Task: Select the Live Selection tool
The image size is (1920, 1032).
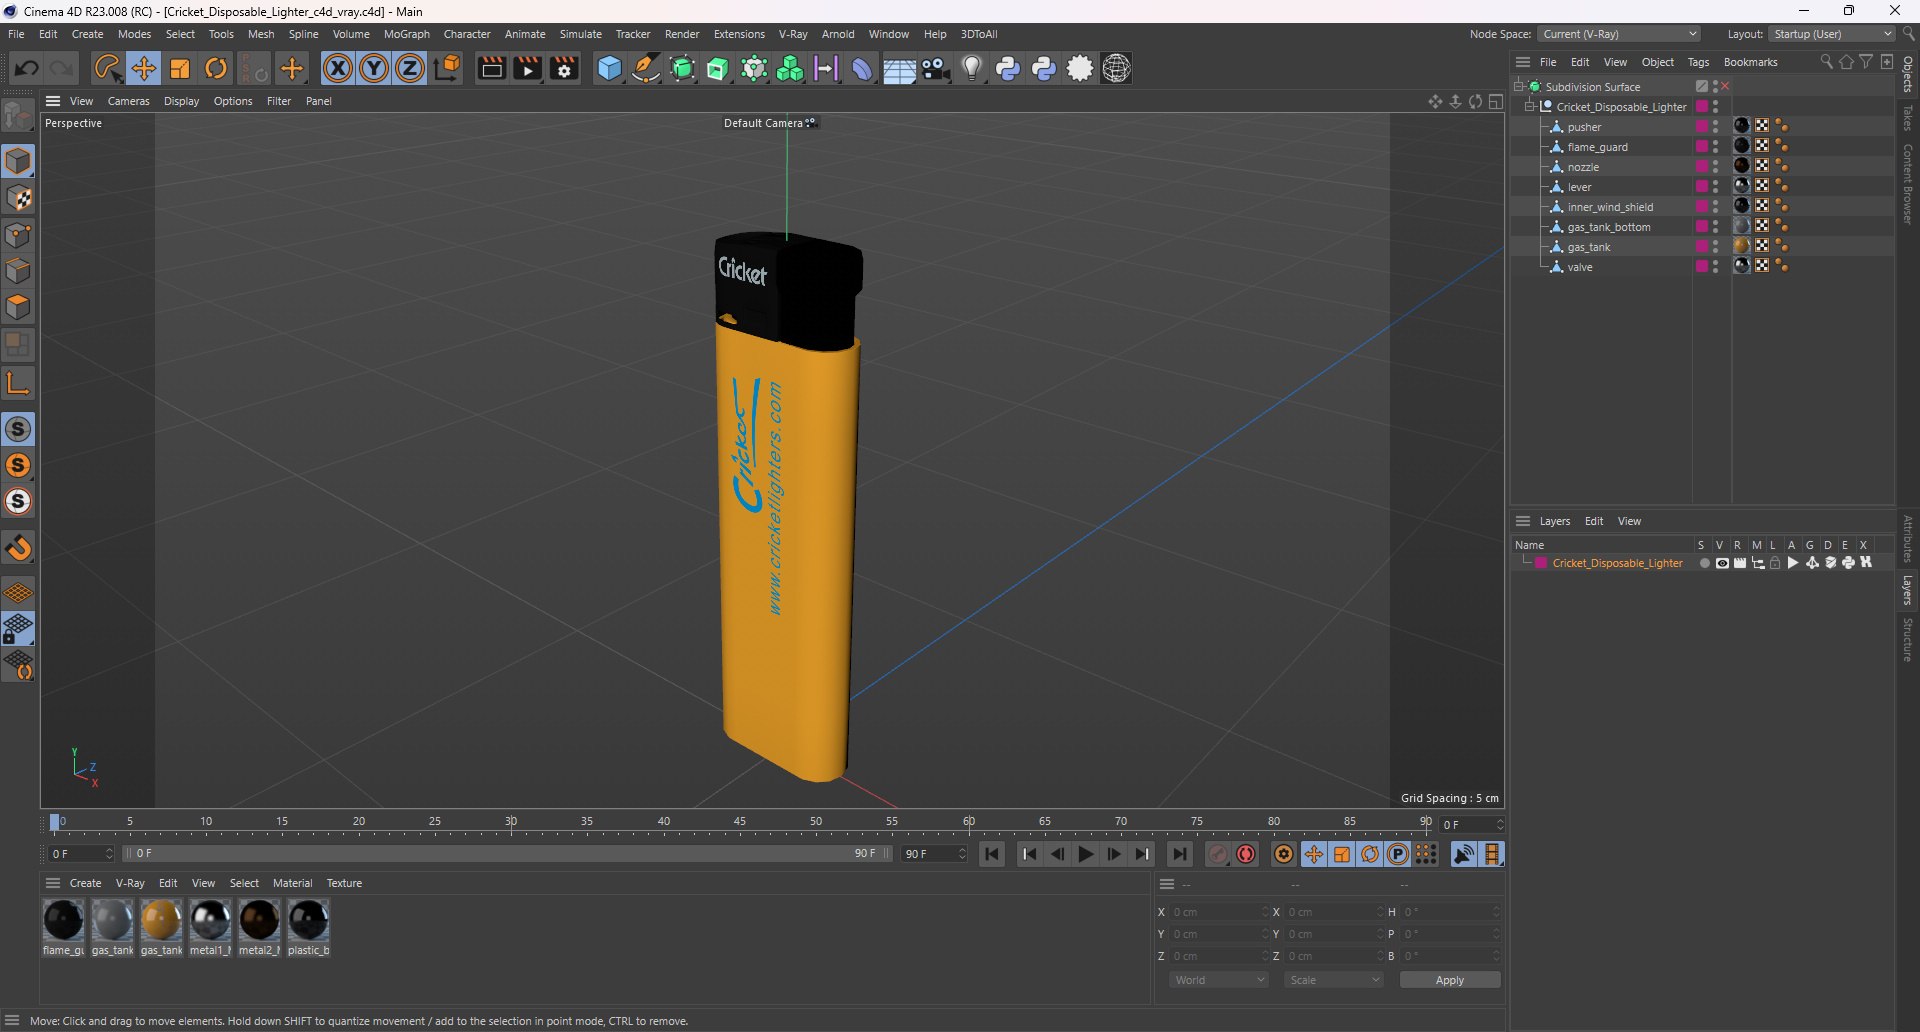Action: [x=107, y=68]
